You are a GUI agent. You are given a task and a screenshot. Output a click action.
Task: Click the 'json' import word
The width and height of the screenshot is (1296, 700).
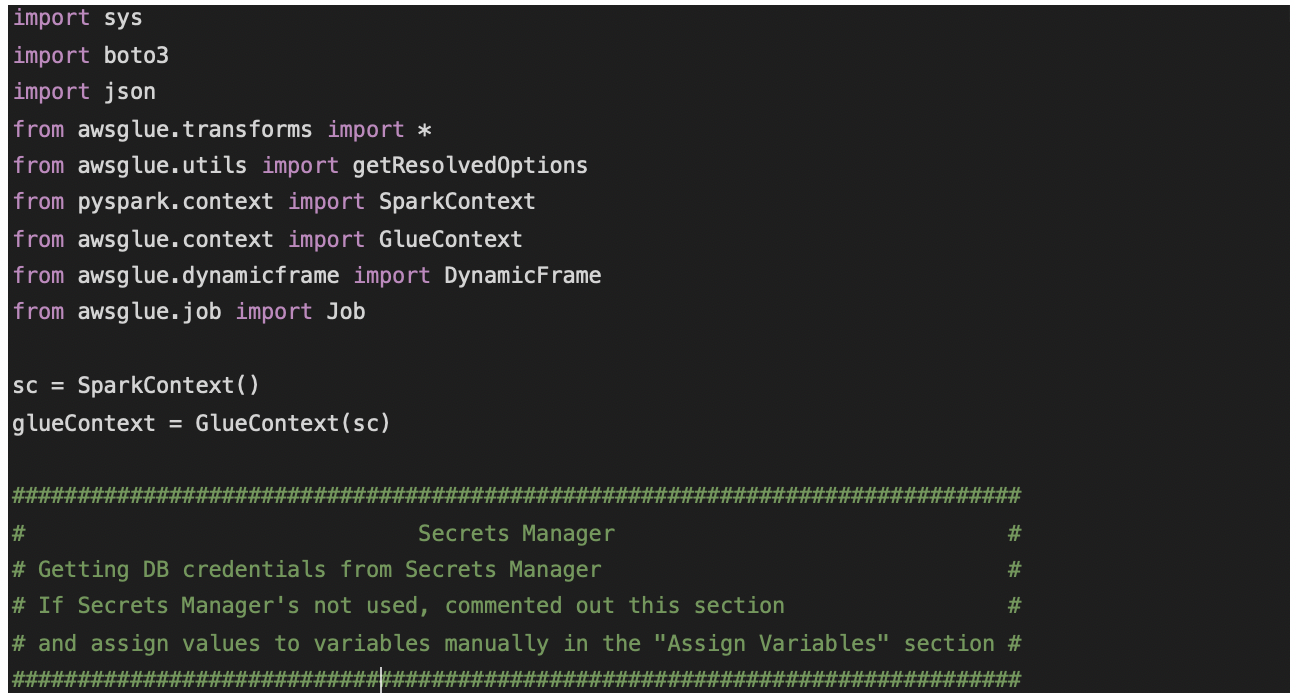click(130, 92)
